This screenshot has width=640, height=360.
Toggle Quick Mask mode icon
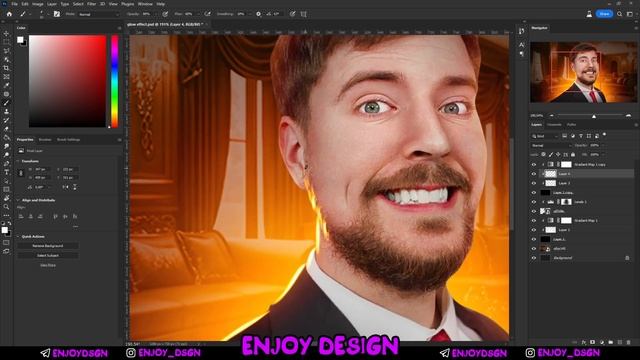coord(6,242)
